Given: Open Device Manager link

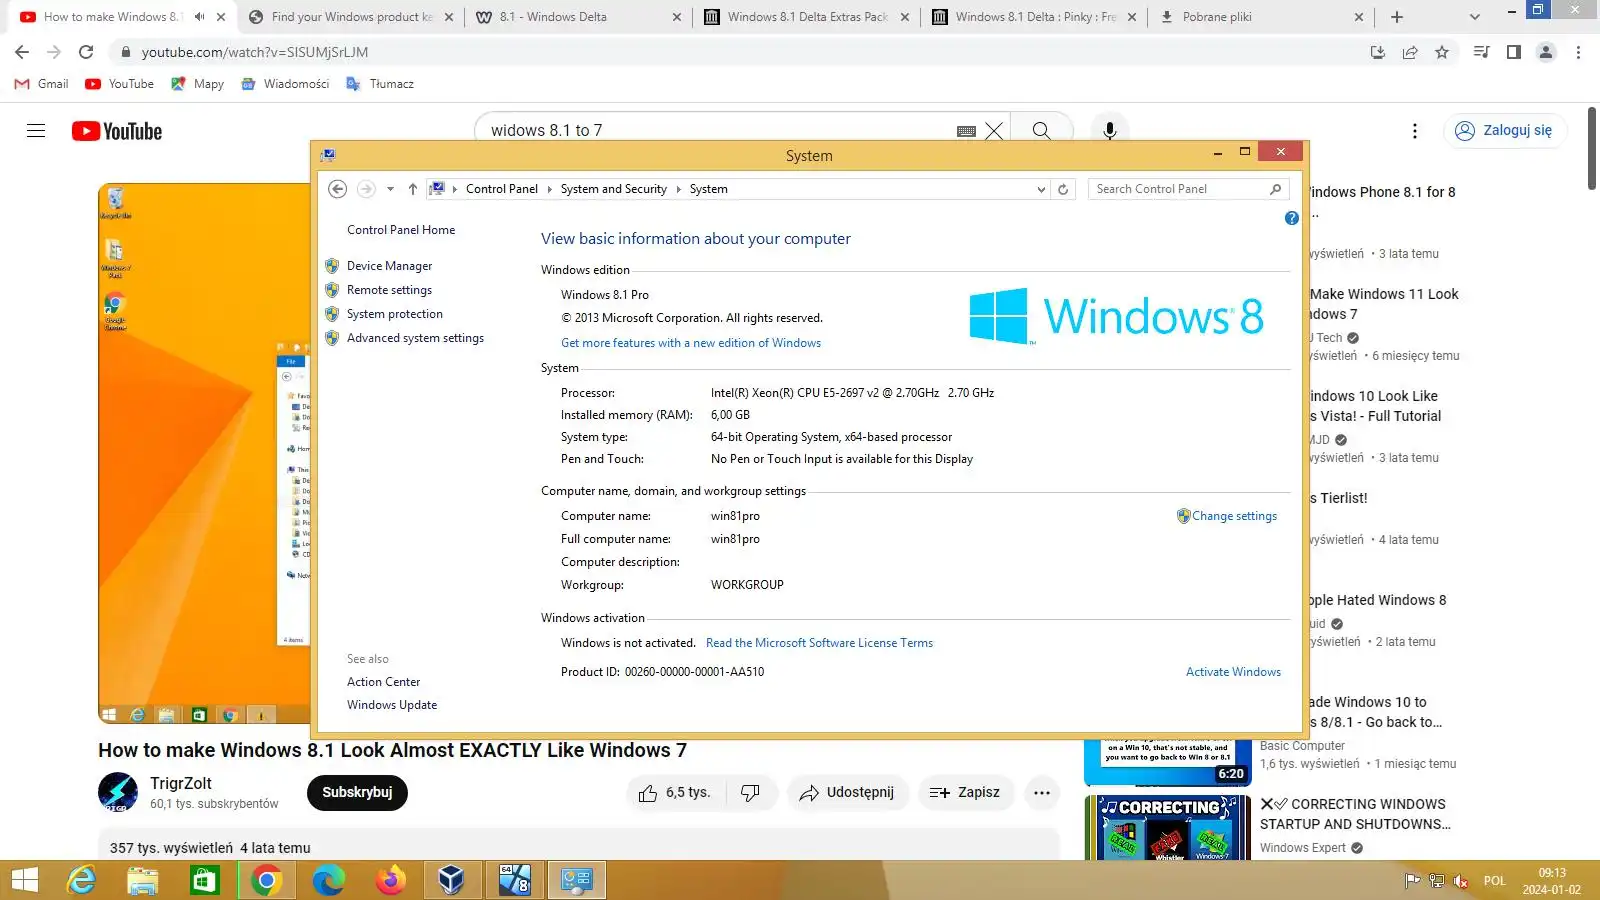Looking at the screenshot, I should 389,266.
